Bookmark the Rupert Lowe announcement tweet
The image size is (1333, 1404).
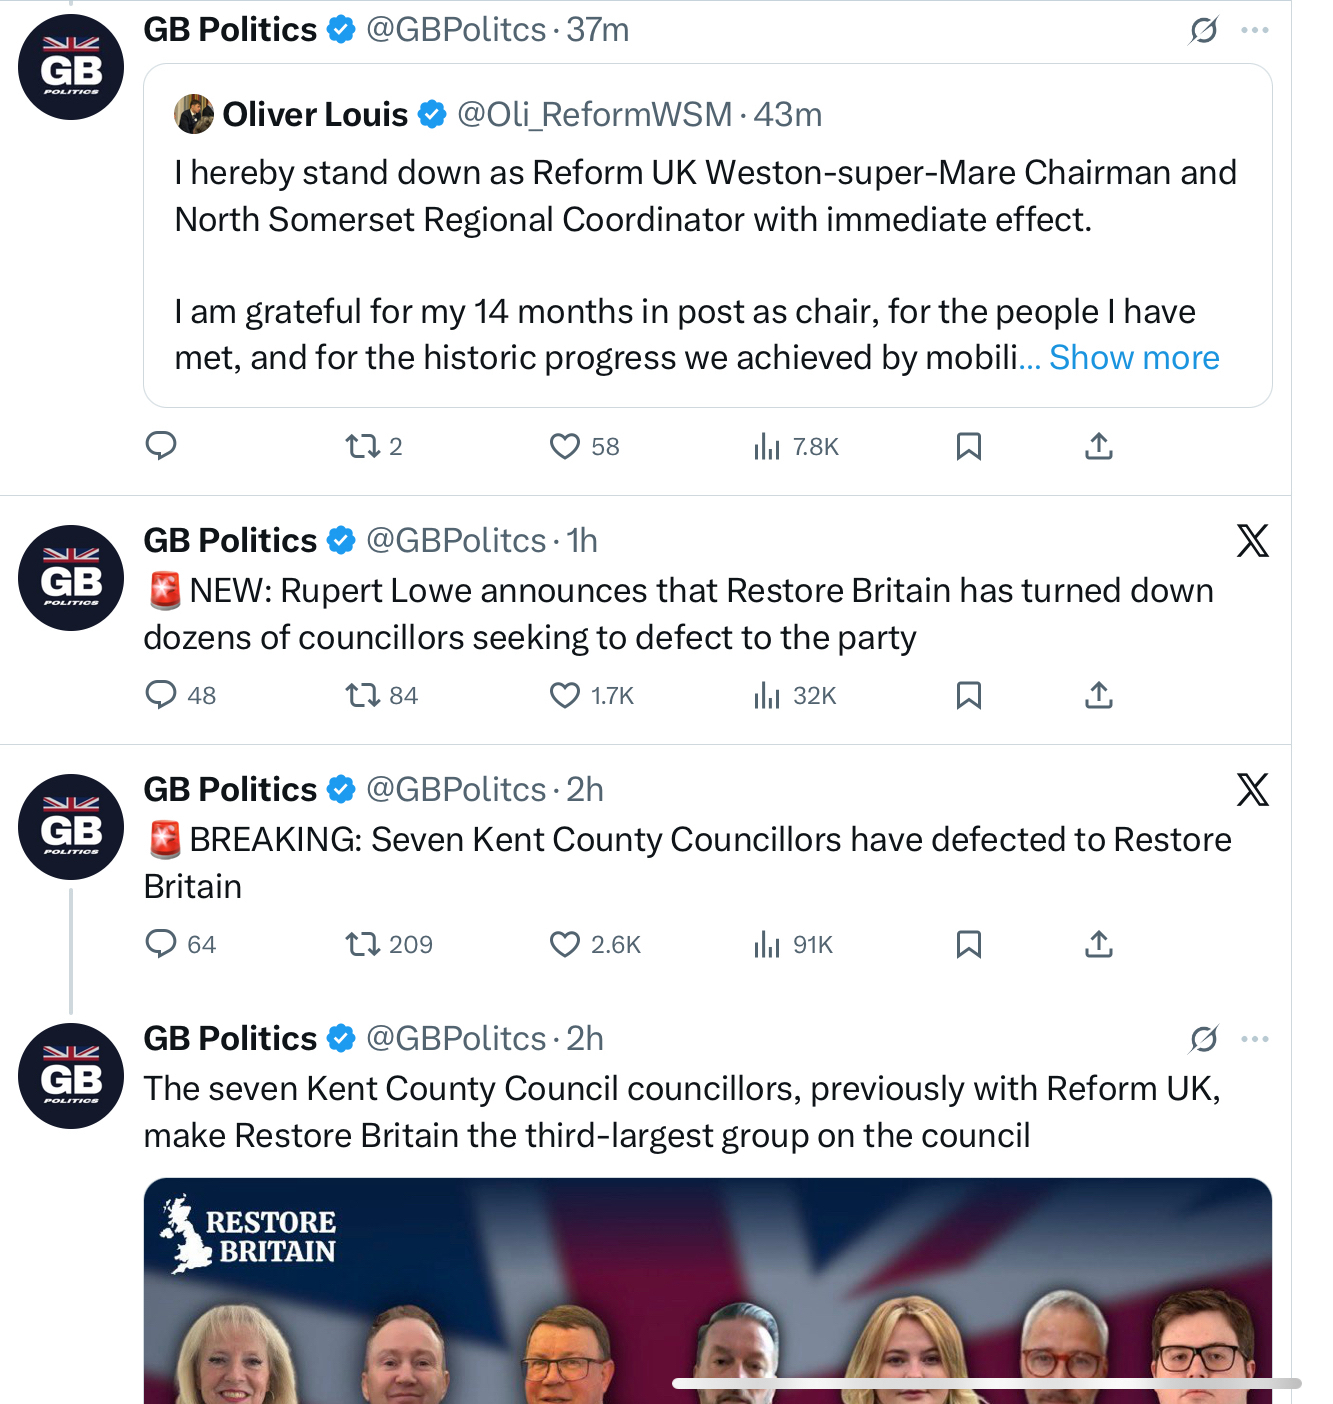pos(968,695)
